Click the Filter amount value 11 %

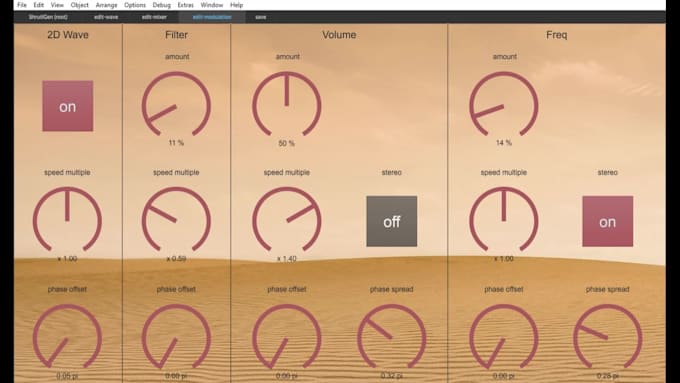click(176, 143)
